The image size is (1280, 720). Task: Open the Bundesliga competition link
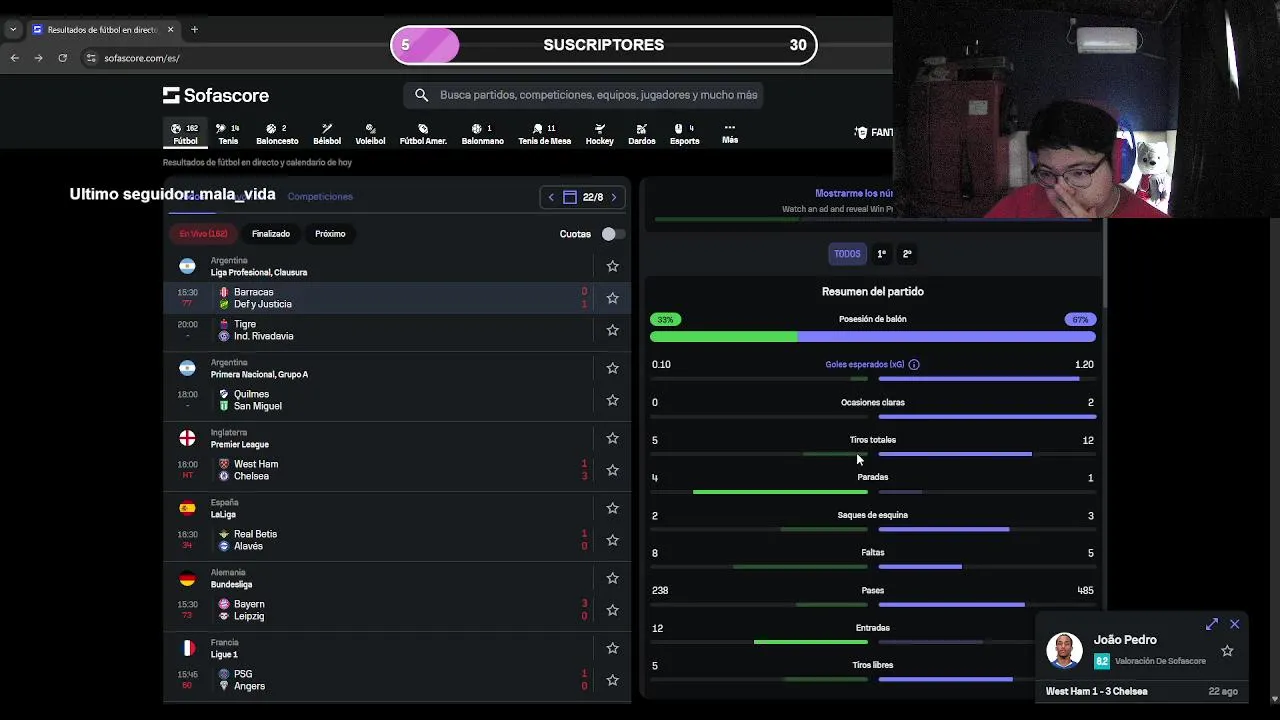point(231,584)
